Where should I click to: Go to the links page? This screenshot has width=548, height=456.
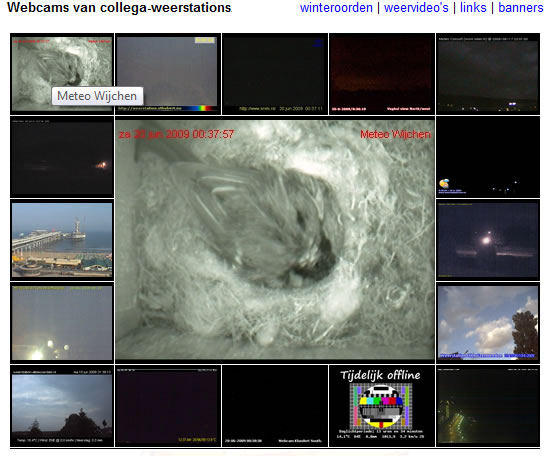pos(473,8)
